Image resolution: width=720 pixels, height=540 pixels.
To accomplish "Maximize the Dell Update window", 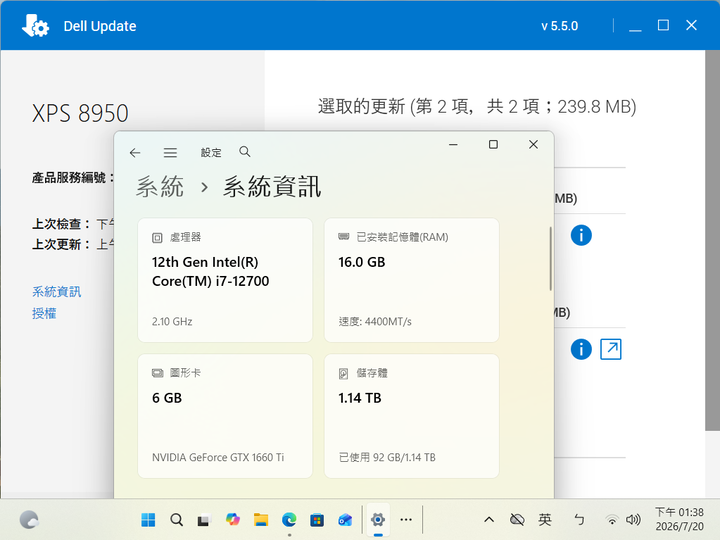I will (x=663, y=25).
